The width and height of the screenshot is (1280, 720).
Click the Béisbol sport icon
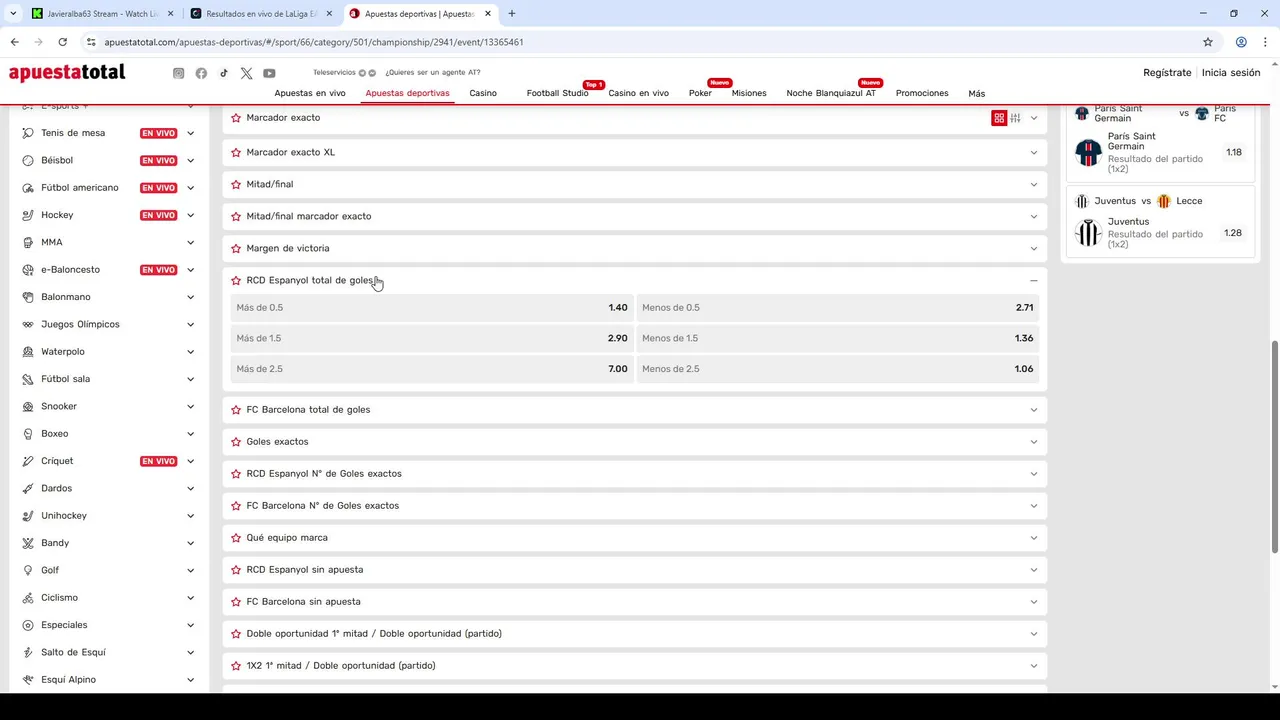click(28, 160)
